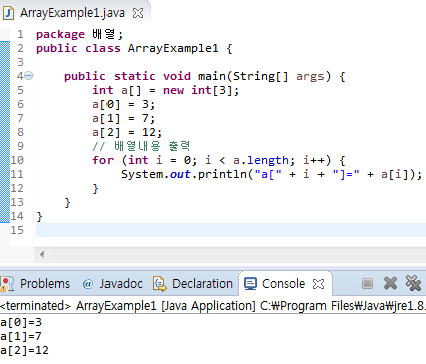426x364 pixels.
Task: Click 'a[2] = 12;' statement
Action: click(x=127, y=132)
